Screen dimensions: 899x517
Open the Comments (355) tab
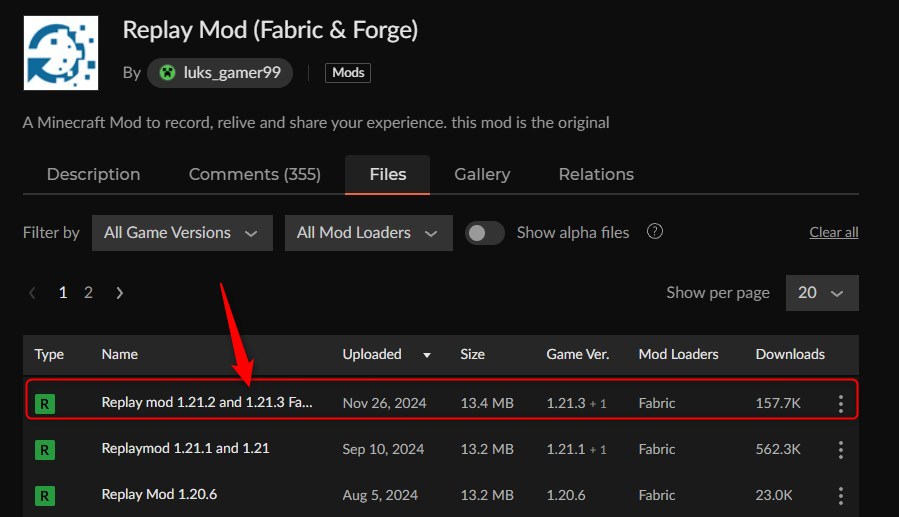254,174
